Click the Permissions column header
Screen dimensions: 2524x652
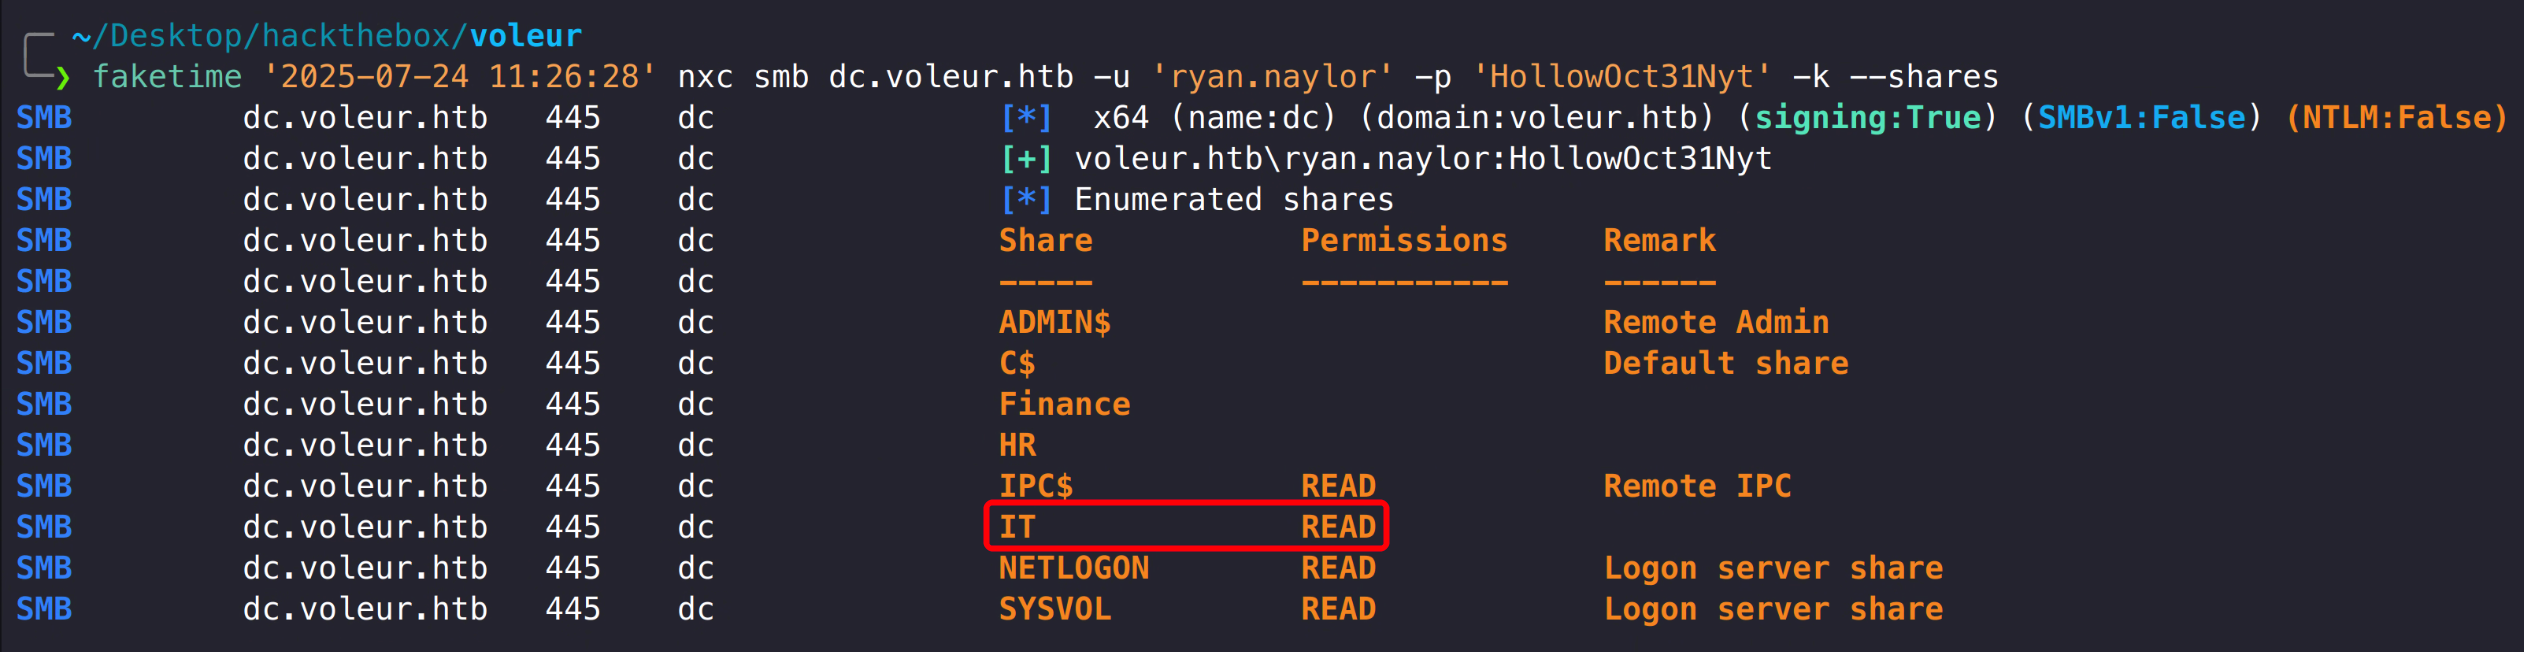[1403, 241]
